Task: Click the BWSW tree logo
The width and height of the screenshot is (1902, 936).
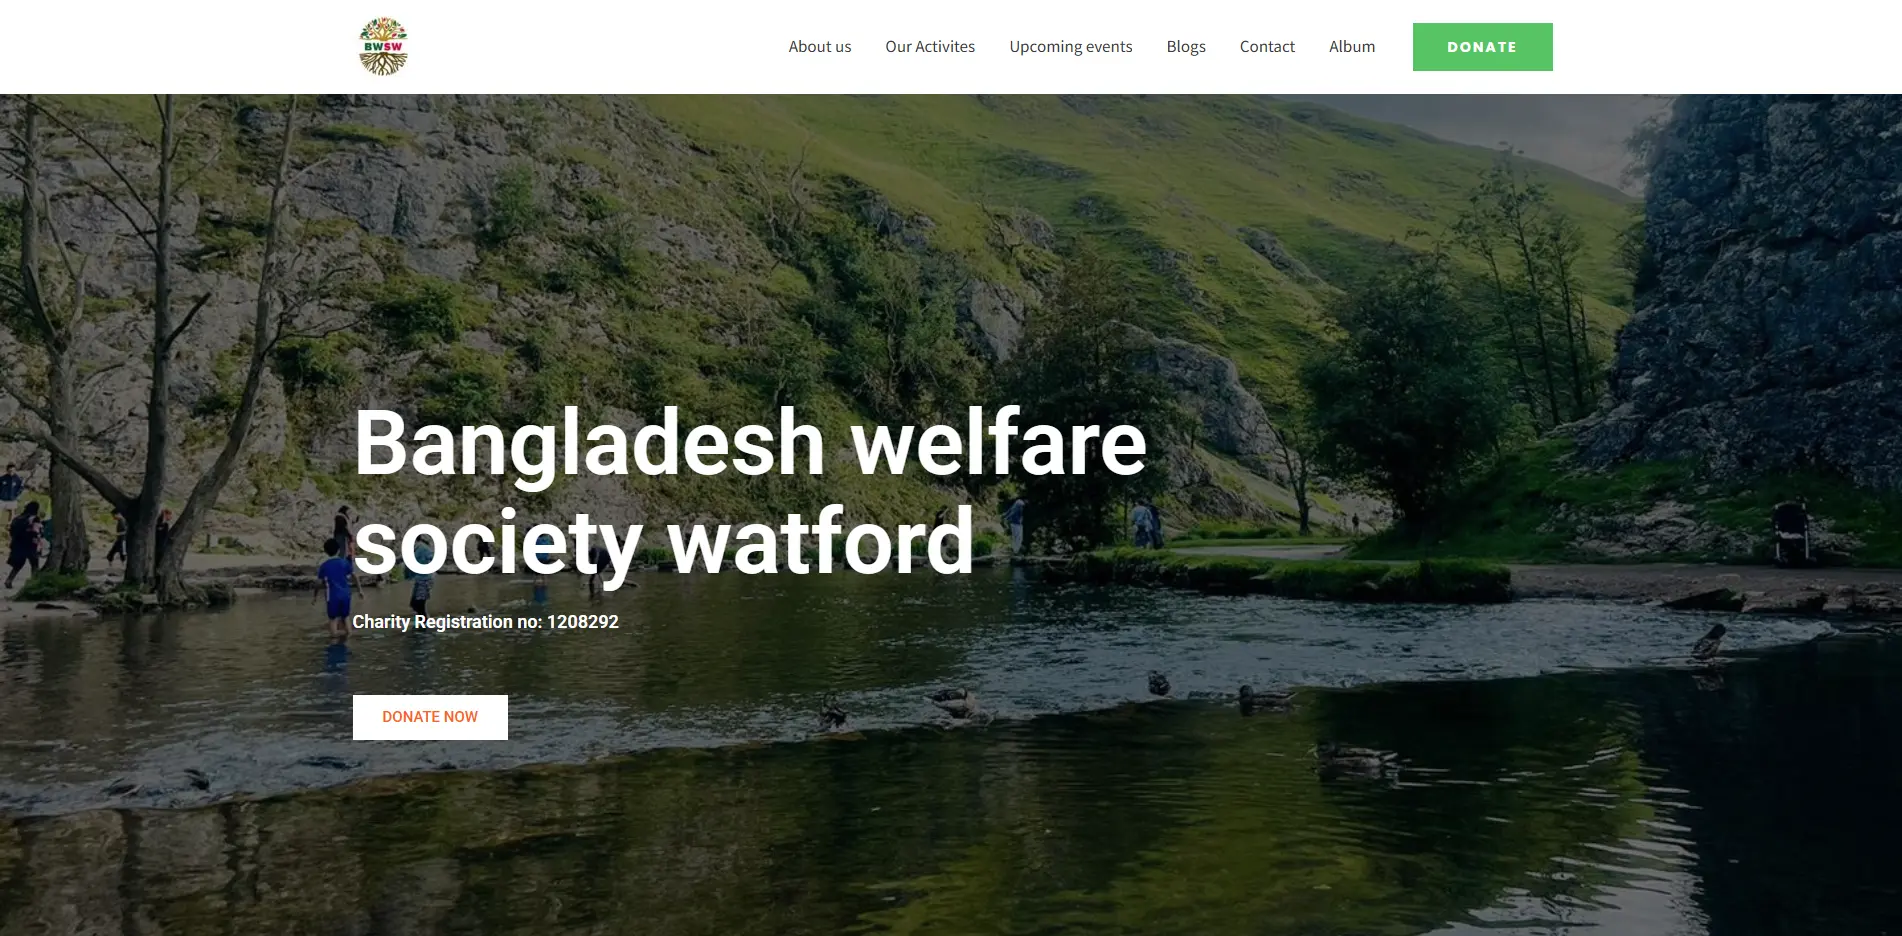Action: coord(383,47)
